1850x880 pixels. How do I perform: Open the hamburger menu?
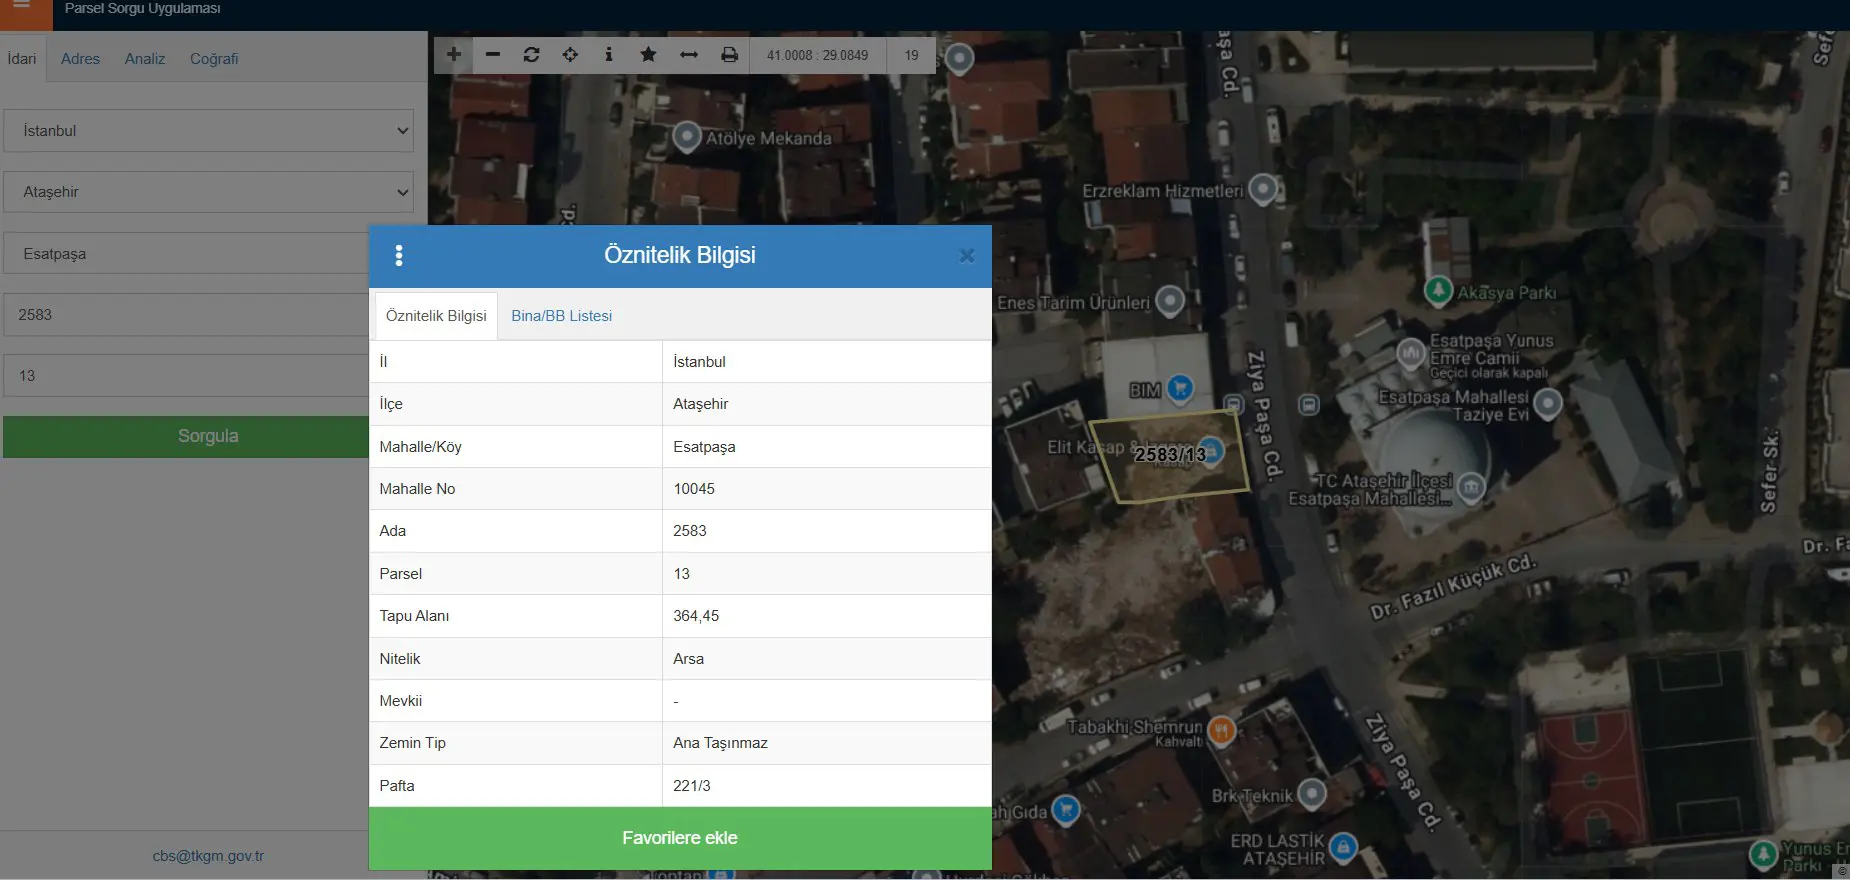(x=22, y=8)
